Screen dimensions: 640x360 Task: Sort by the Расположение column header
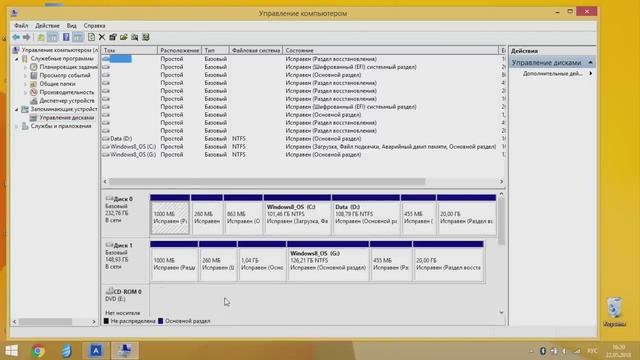point(180,50)
